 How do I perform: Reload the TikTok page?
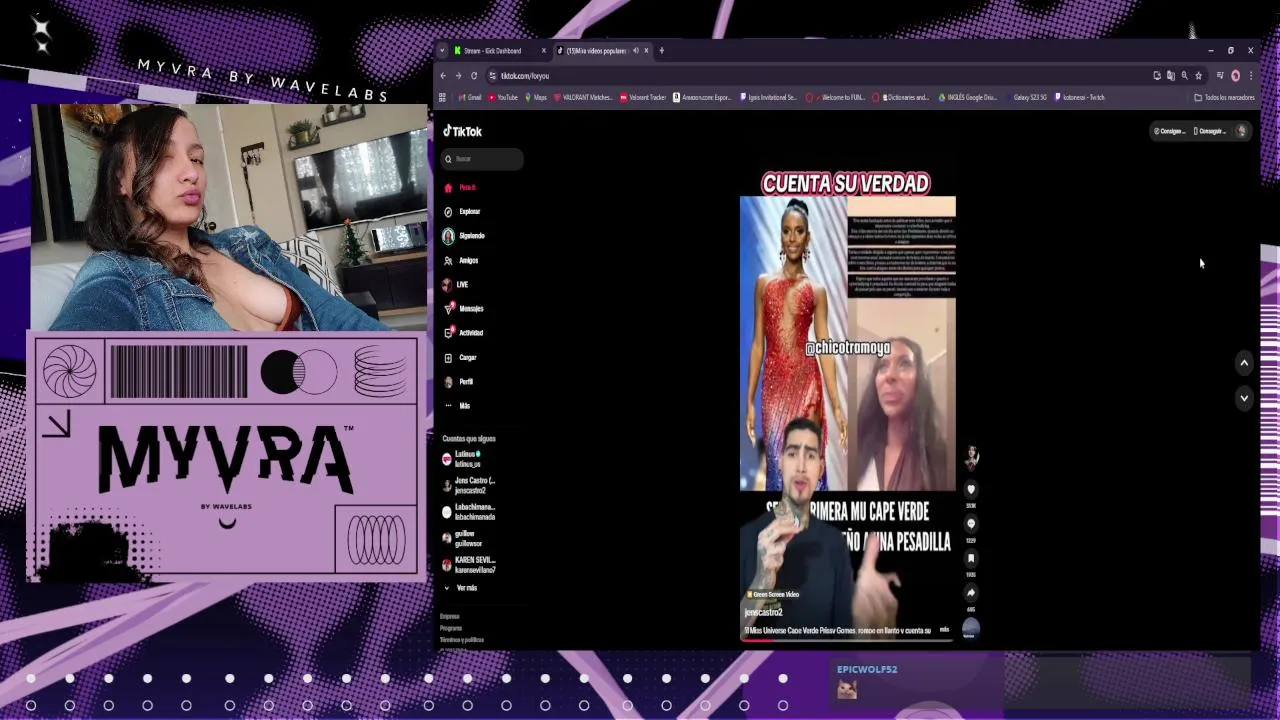pos(474,76)
